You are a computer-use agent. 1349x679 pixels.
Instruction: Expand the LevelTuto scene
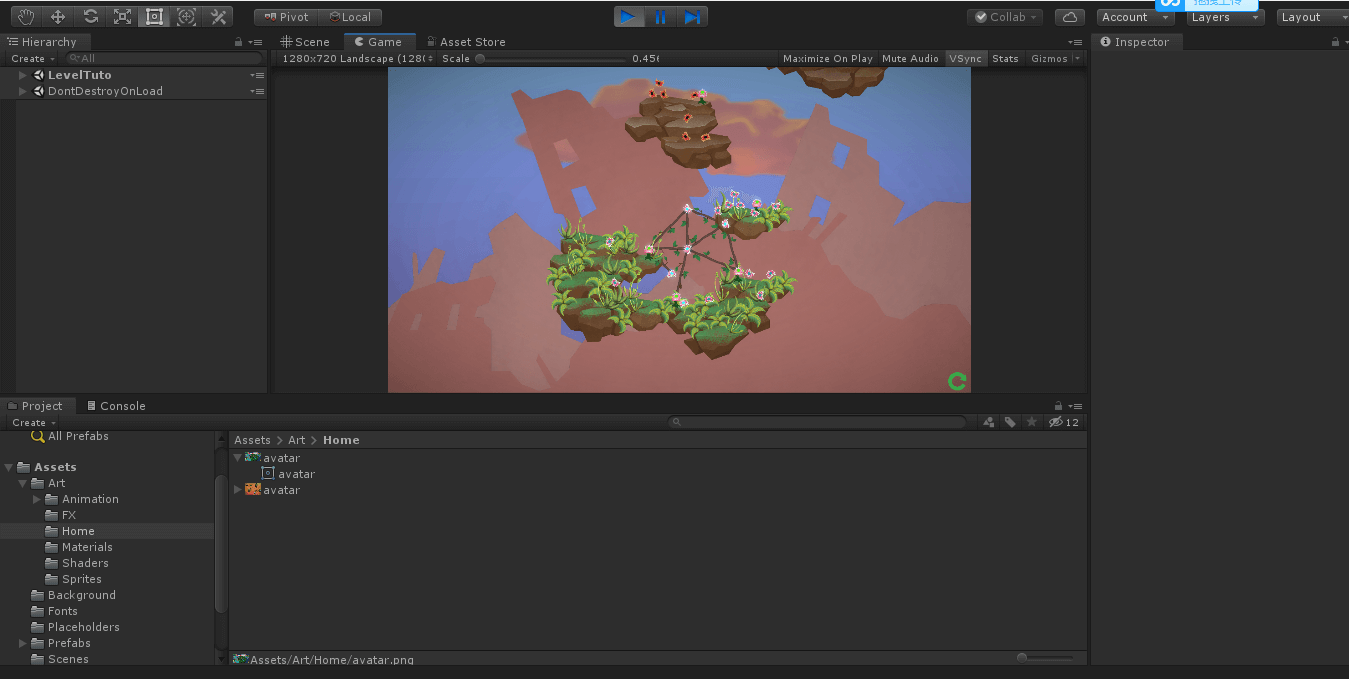tap(23, 75)
